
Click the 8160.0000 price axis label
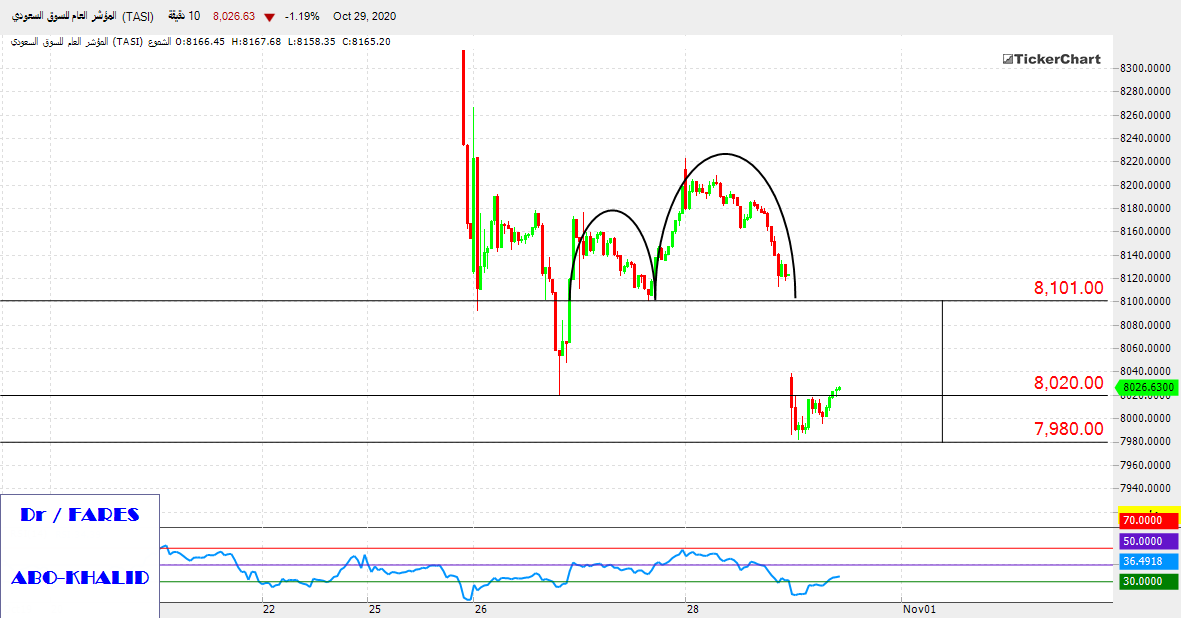point(1145,232)
